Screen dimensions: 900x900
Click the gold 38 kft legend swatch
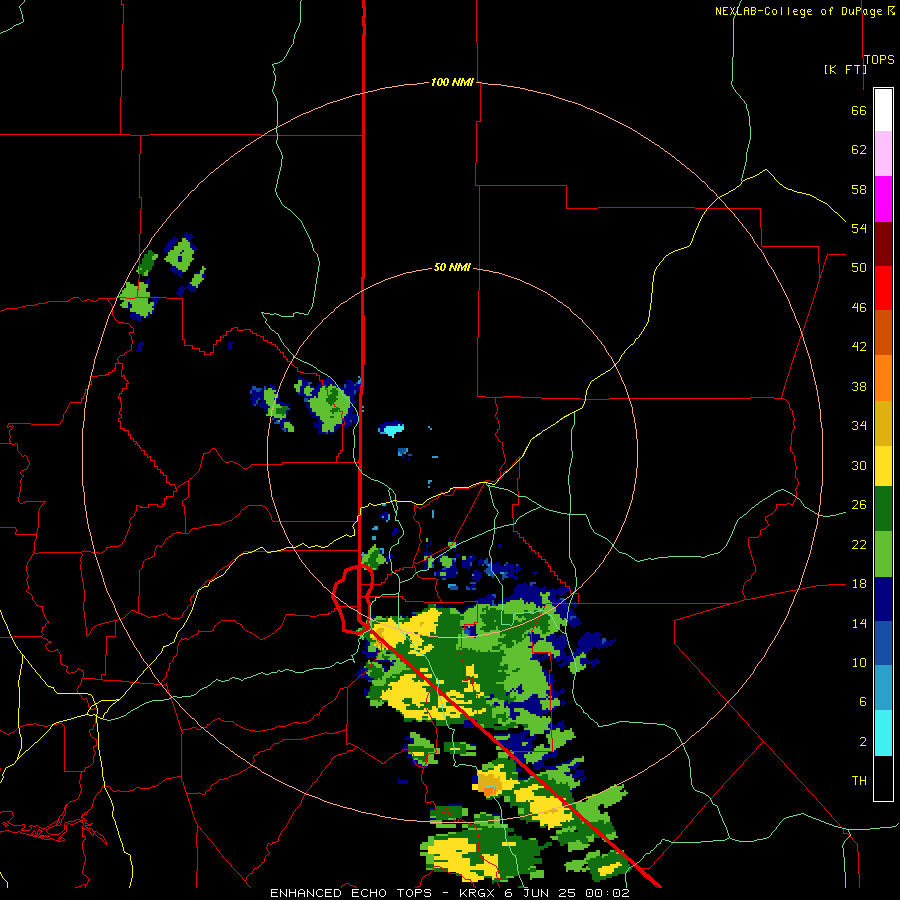coord(883,423)
